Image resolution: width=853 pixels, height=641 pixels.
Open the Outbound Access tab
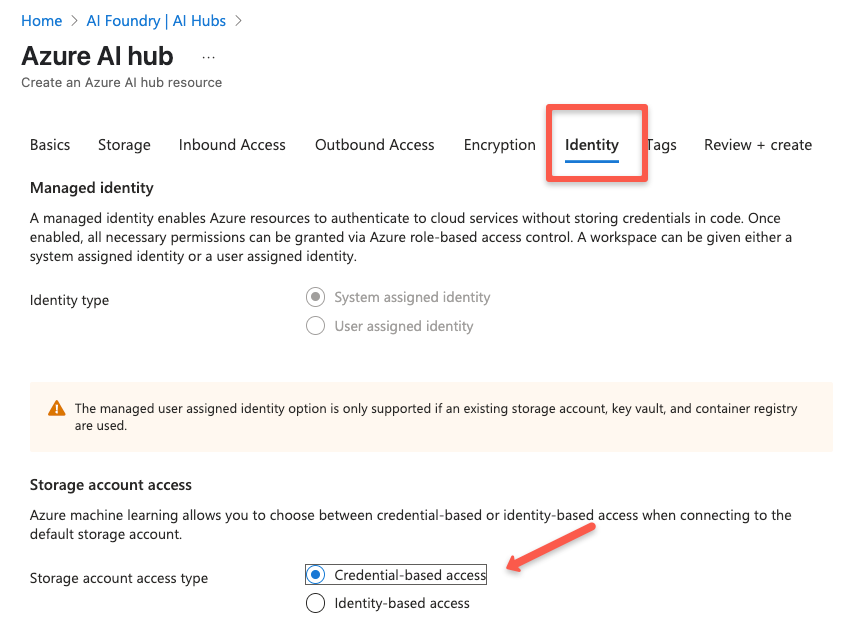(374, 144)
